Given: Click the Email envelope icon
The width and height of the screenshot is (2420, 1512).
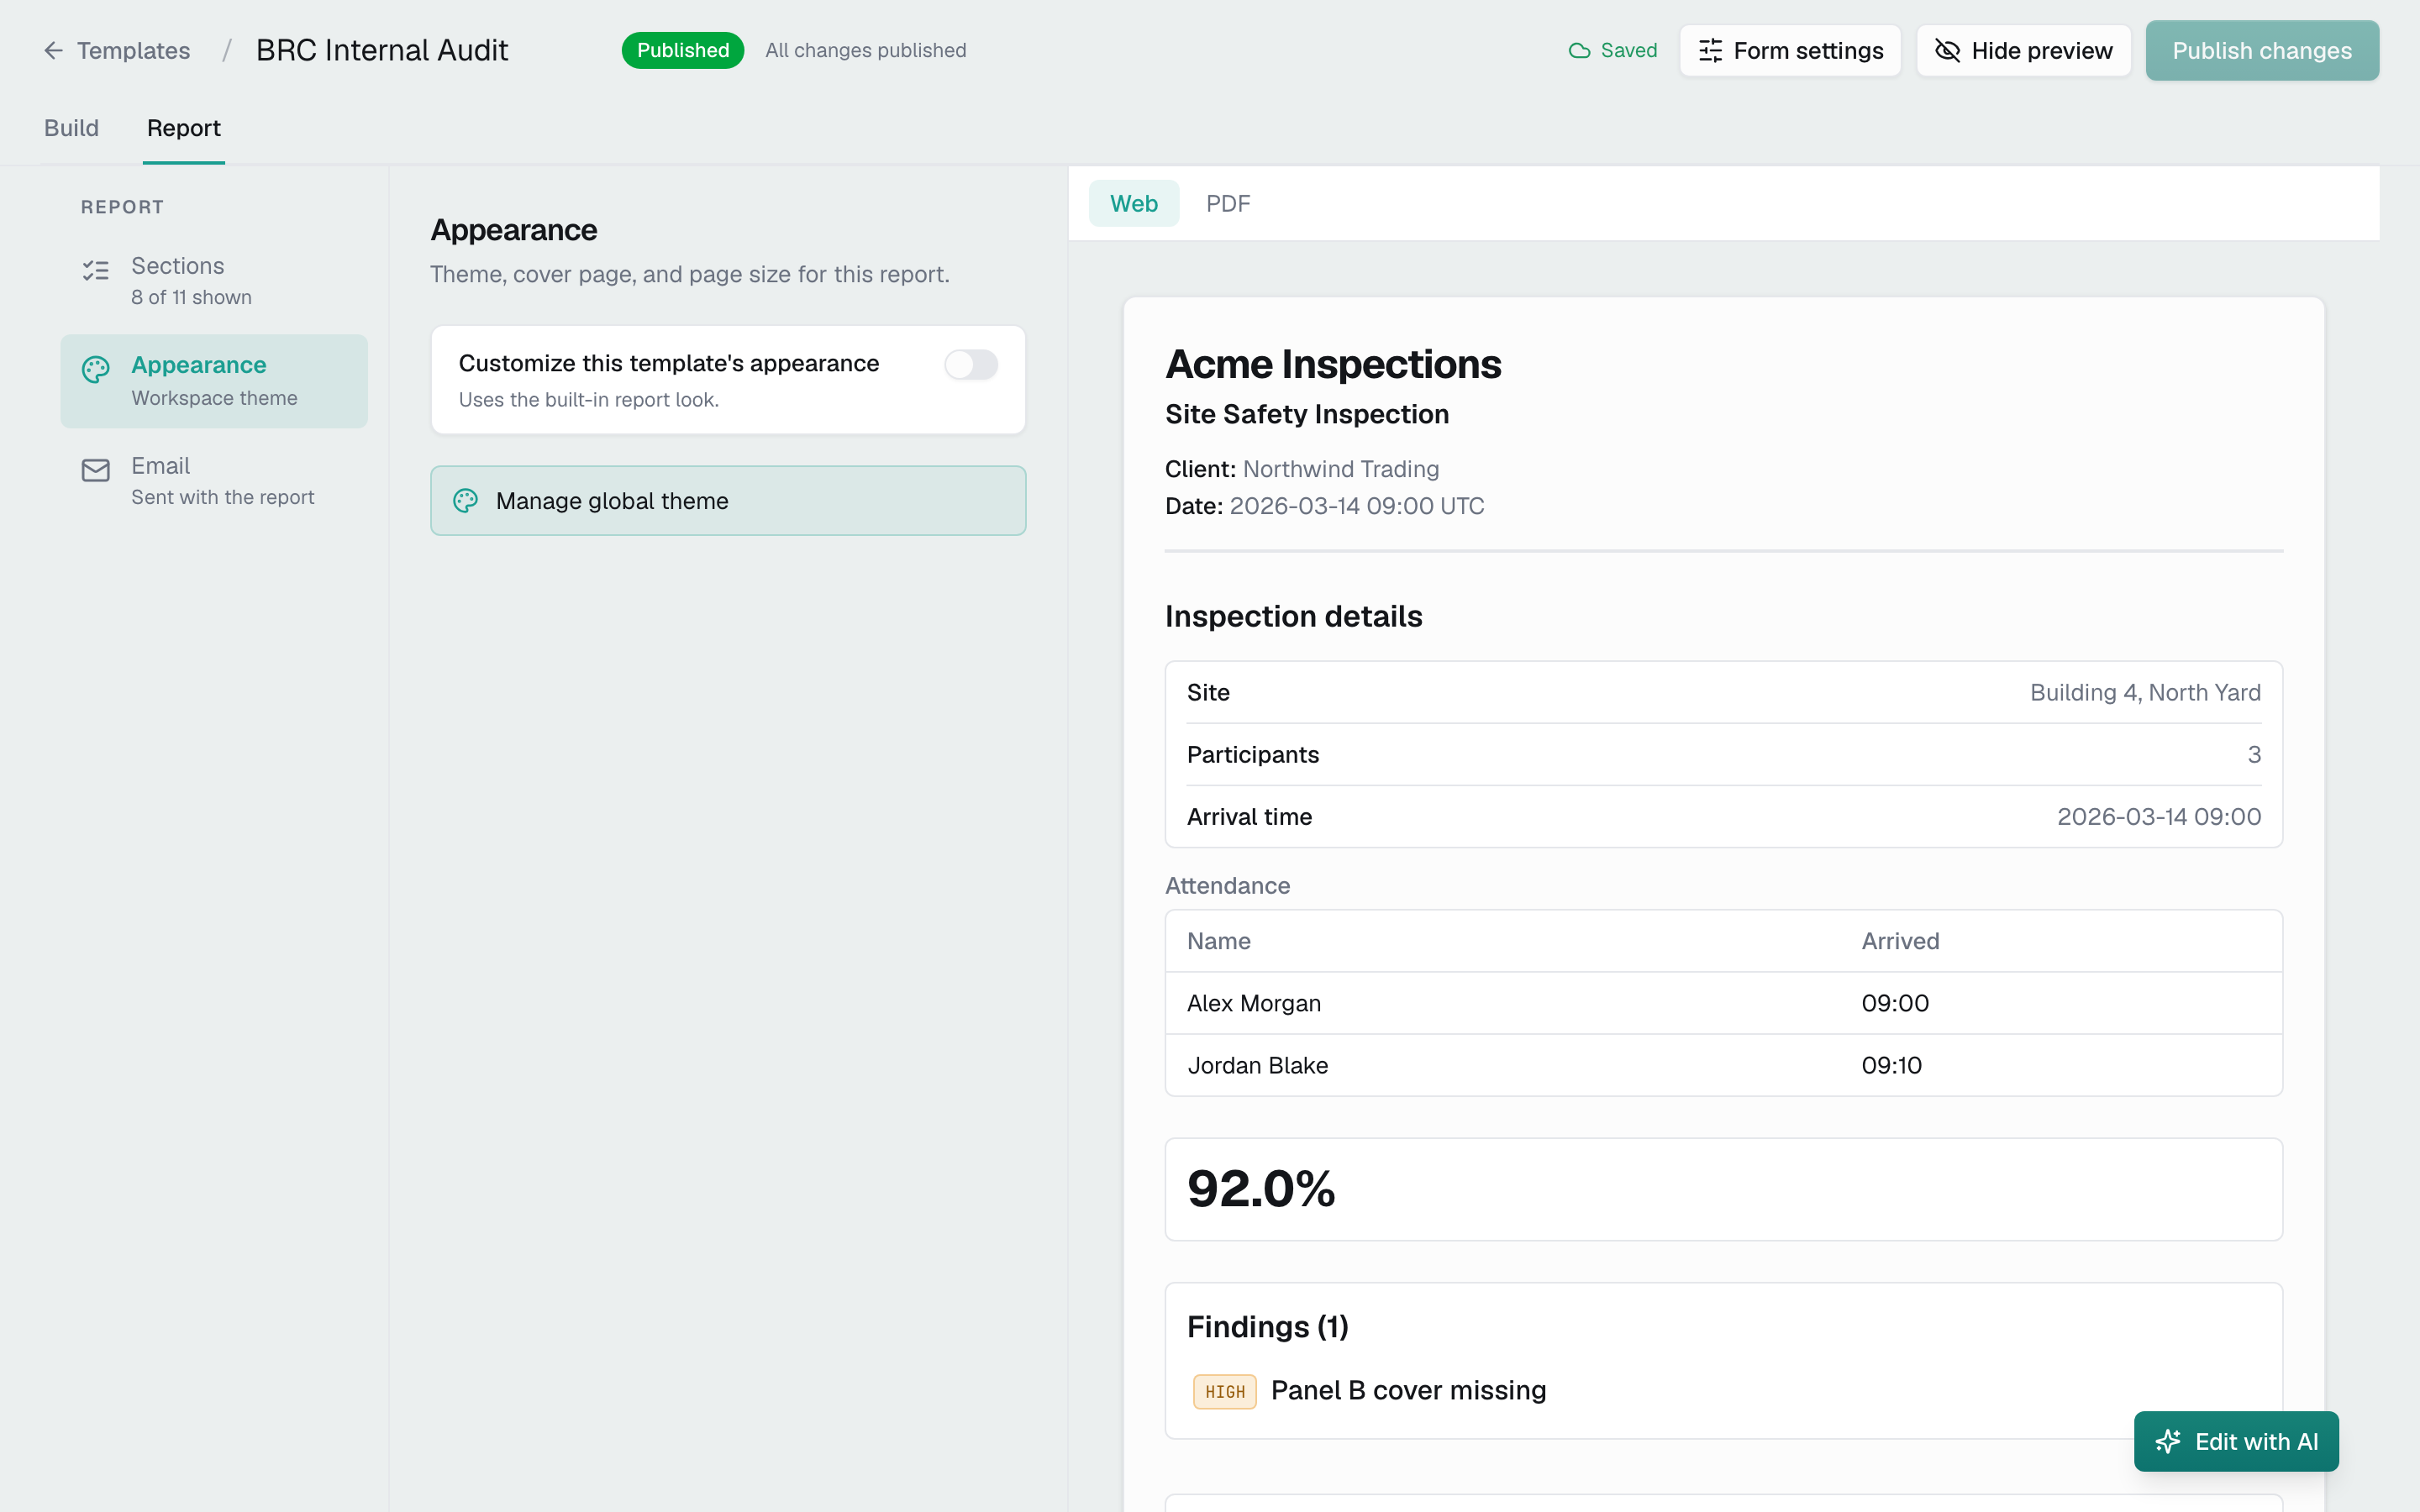Looking at the screenshot, I should 95,470.
